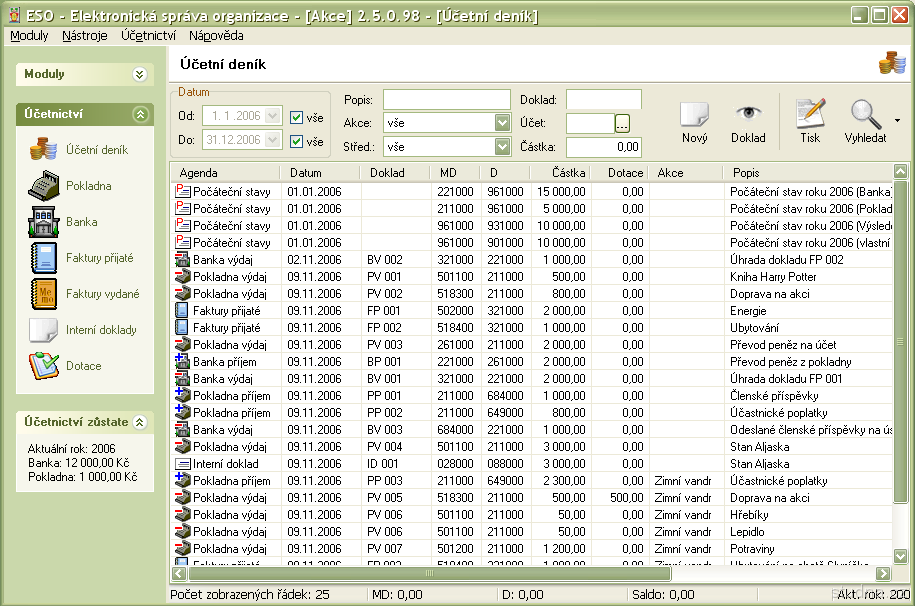Open the Akce dropdown list

502,123
